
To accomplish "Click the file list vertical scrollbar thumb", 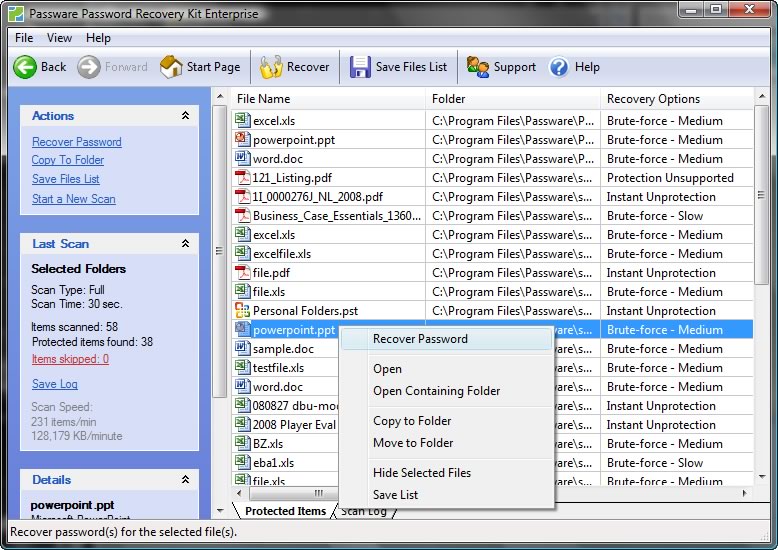I will [x=761, y=195].
